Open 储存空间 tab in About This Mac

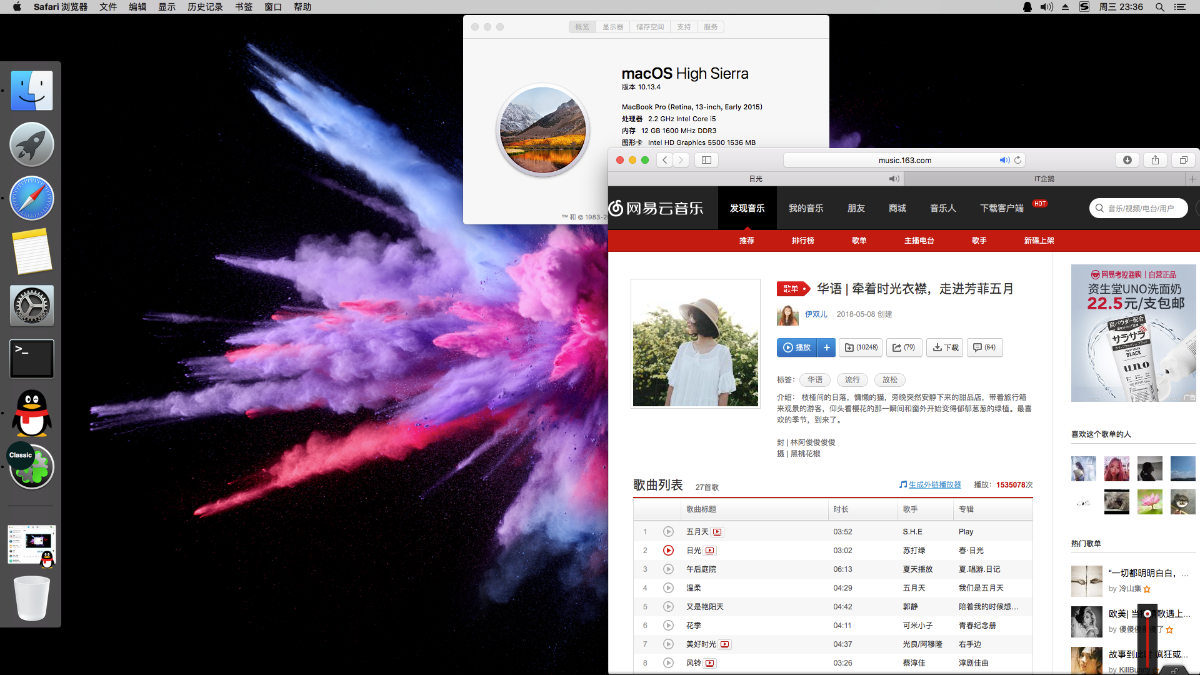[650, 27]
